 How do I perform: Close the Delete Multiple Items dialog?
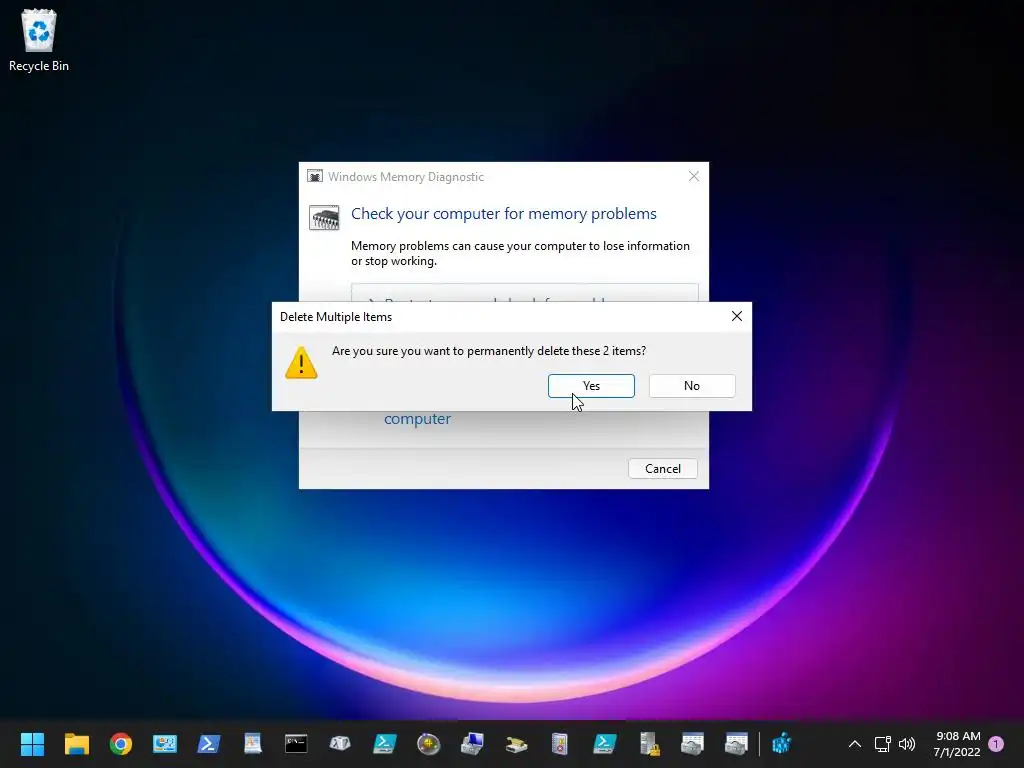[x=737, y=316]
